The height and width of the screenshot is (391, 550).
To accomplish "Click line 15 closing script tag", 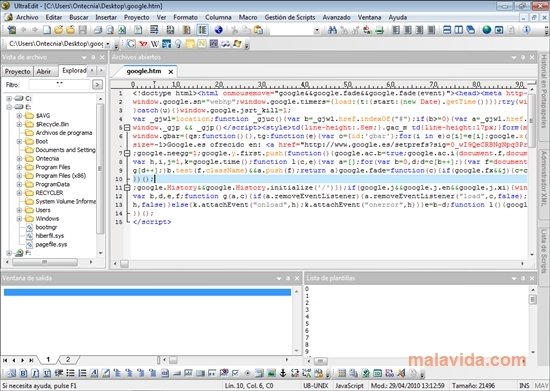I will click(x=152, y=222).
